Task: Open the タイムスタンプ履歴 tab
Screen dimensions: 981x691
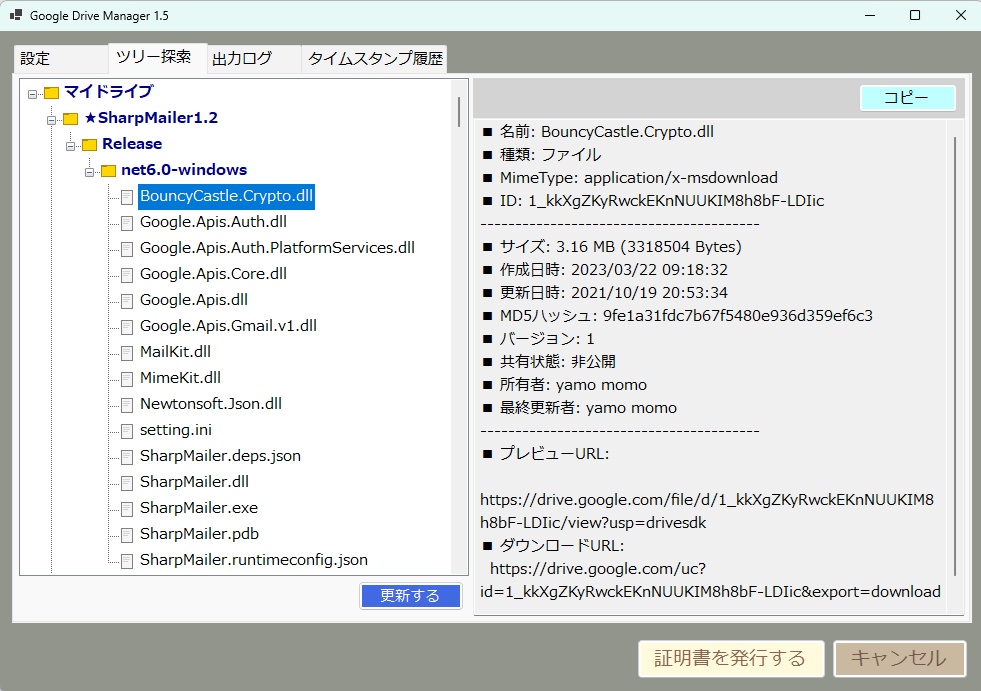Action: click(374, 59)
